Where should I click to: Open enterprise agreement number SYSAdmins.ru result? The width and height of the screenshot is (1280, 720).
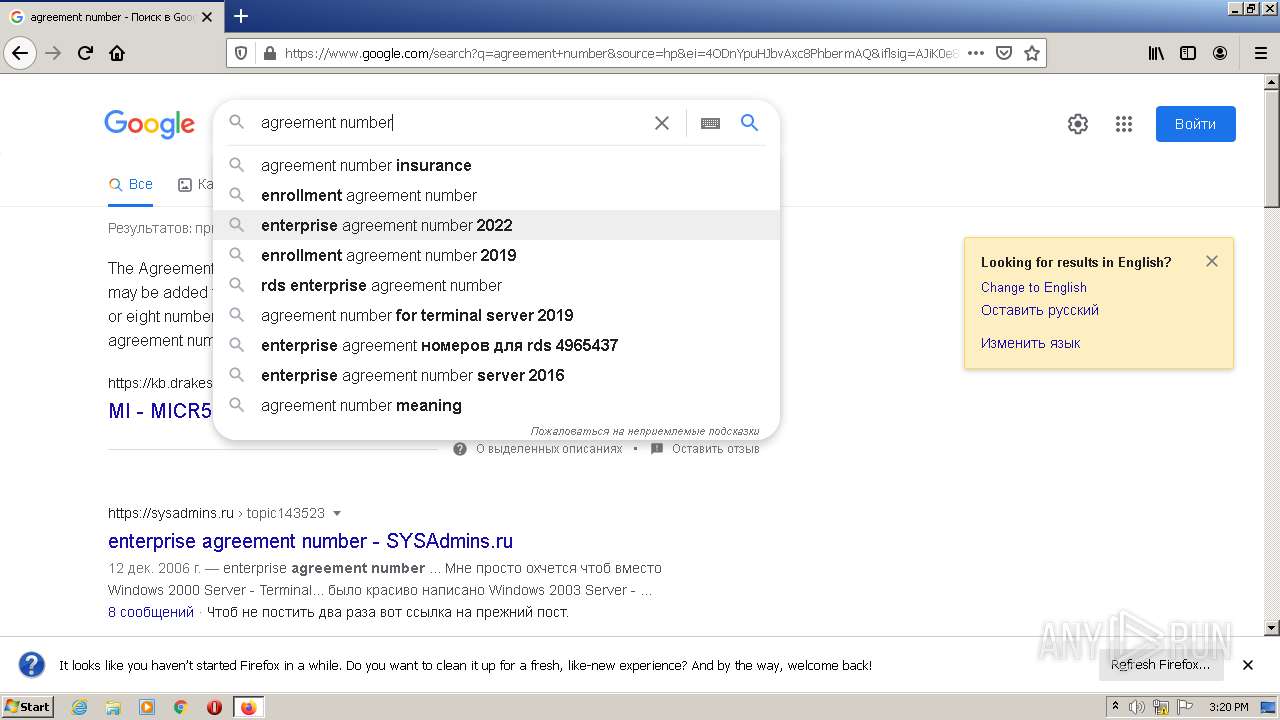310,541
